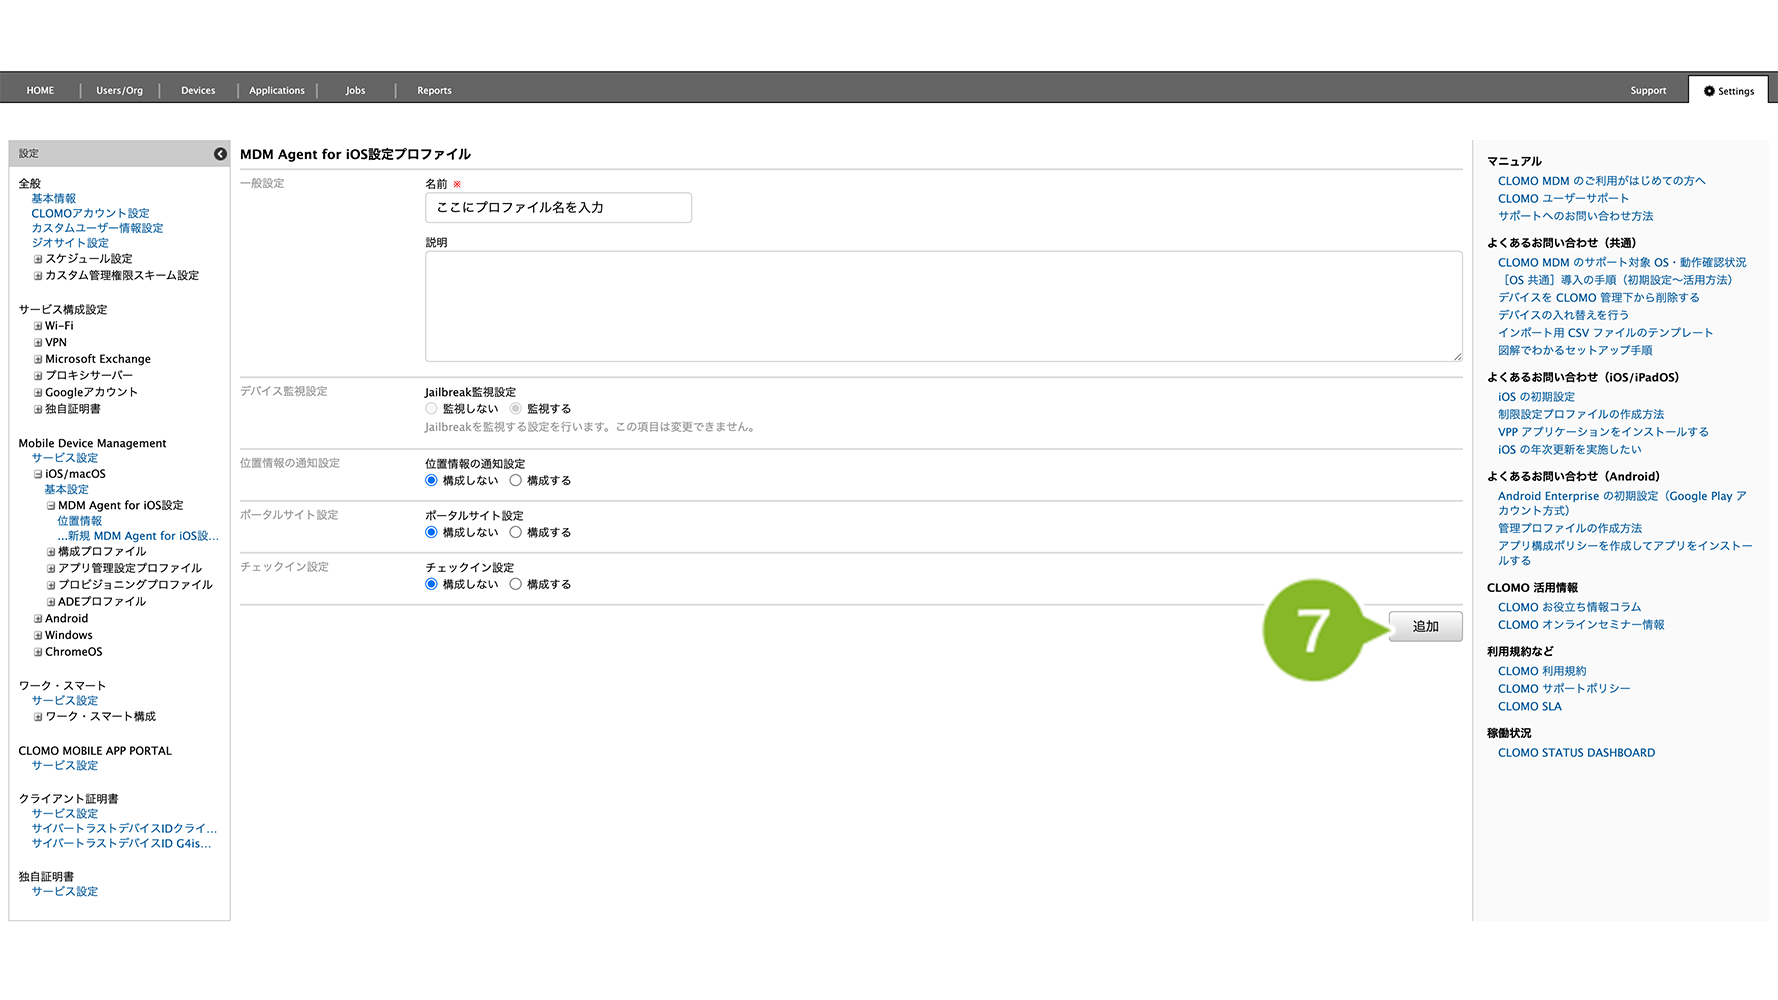Open Settings with the gear icon
Screen dimensions: 1778x1000
(1728, 91)
